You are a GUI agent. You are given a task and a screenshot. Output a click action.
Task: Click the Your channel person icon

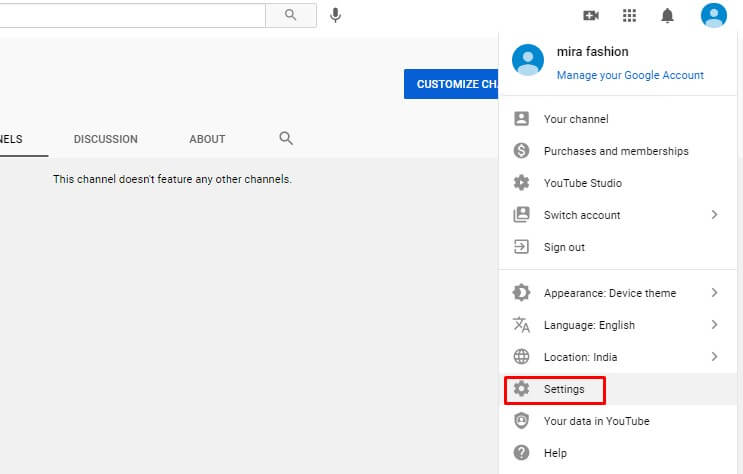(x=521, y=118)
